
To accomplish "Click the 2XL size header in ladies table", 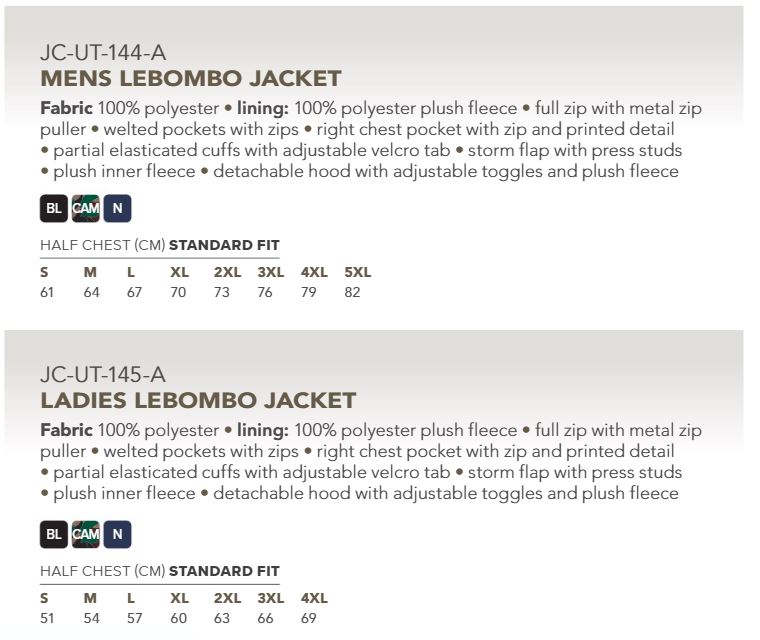I will [x=227, y=598].
